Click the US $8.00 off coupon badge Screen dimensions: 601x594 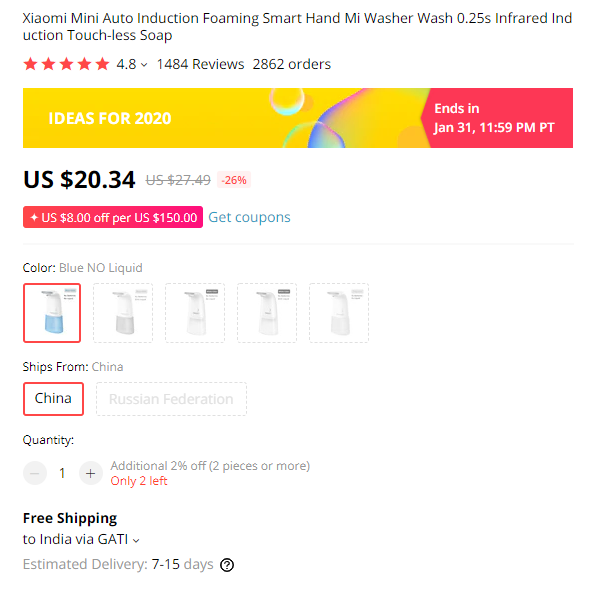(x=113, y=217)
